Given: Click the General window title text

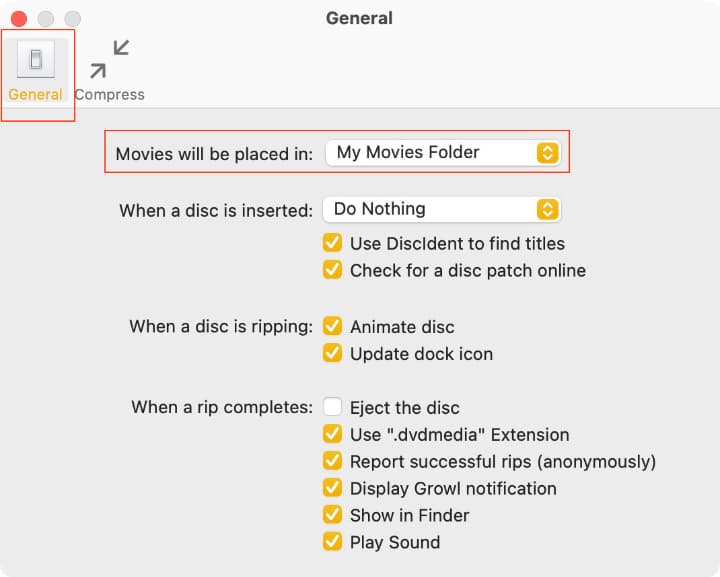Looking at the screenshot, I should pyautogui.click(x=359, y=18).
